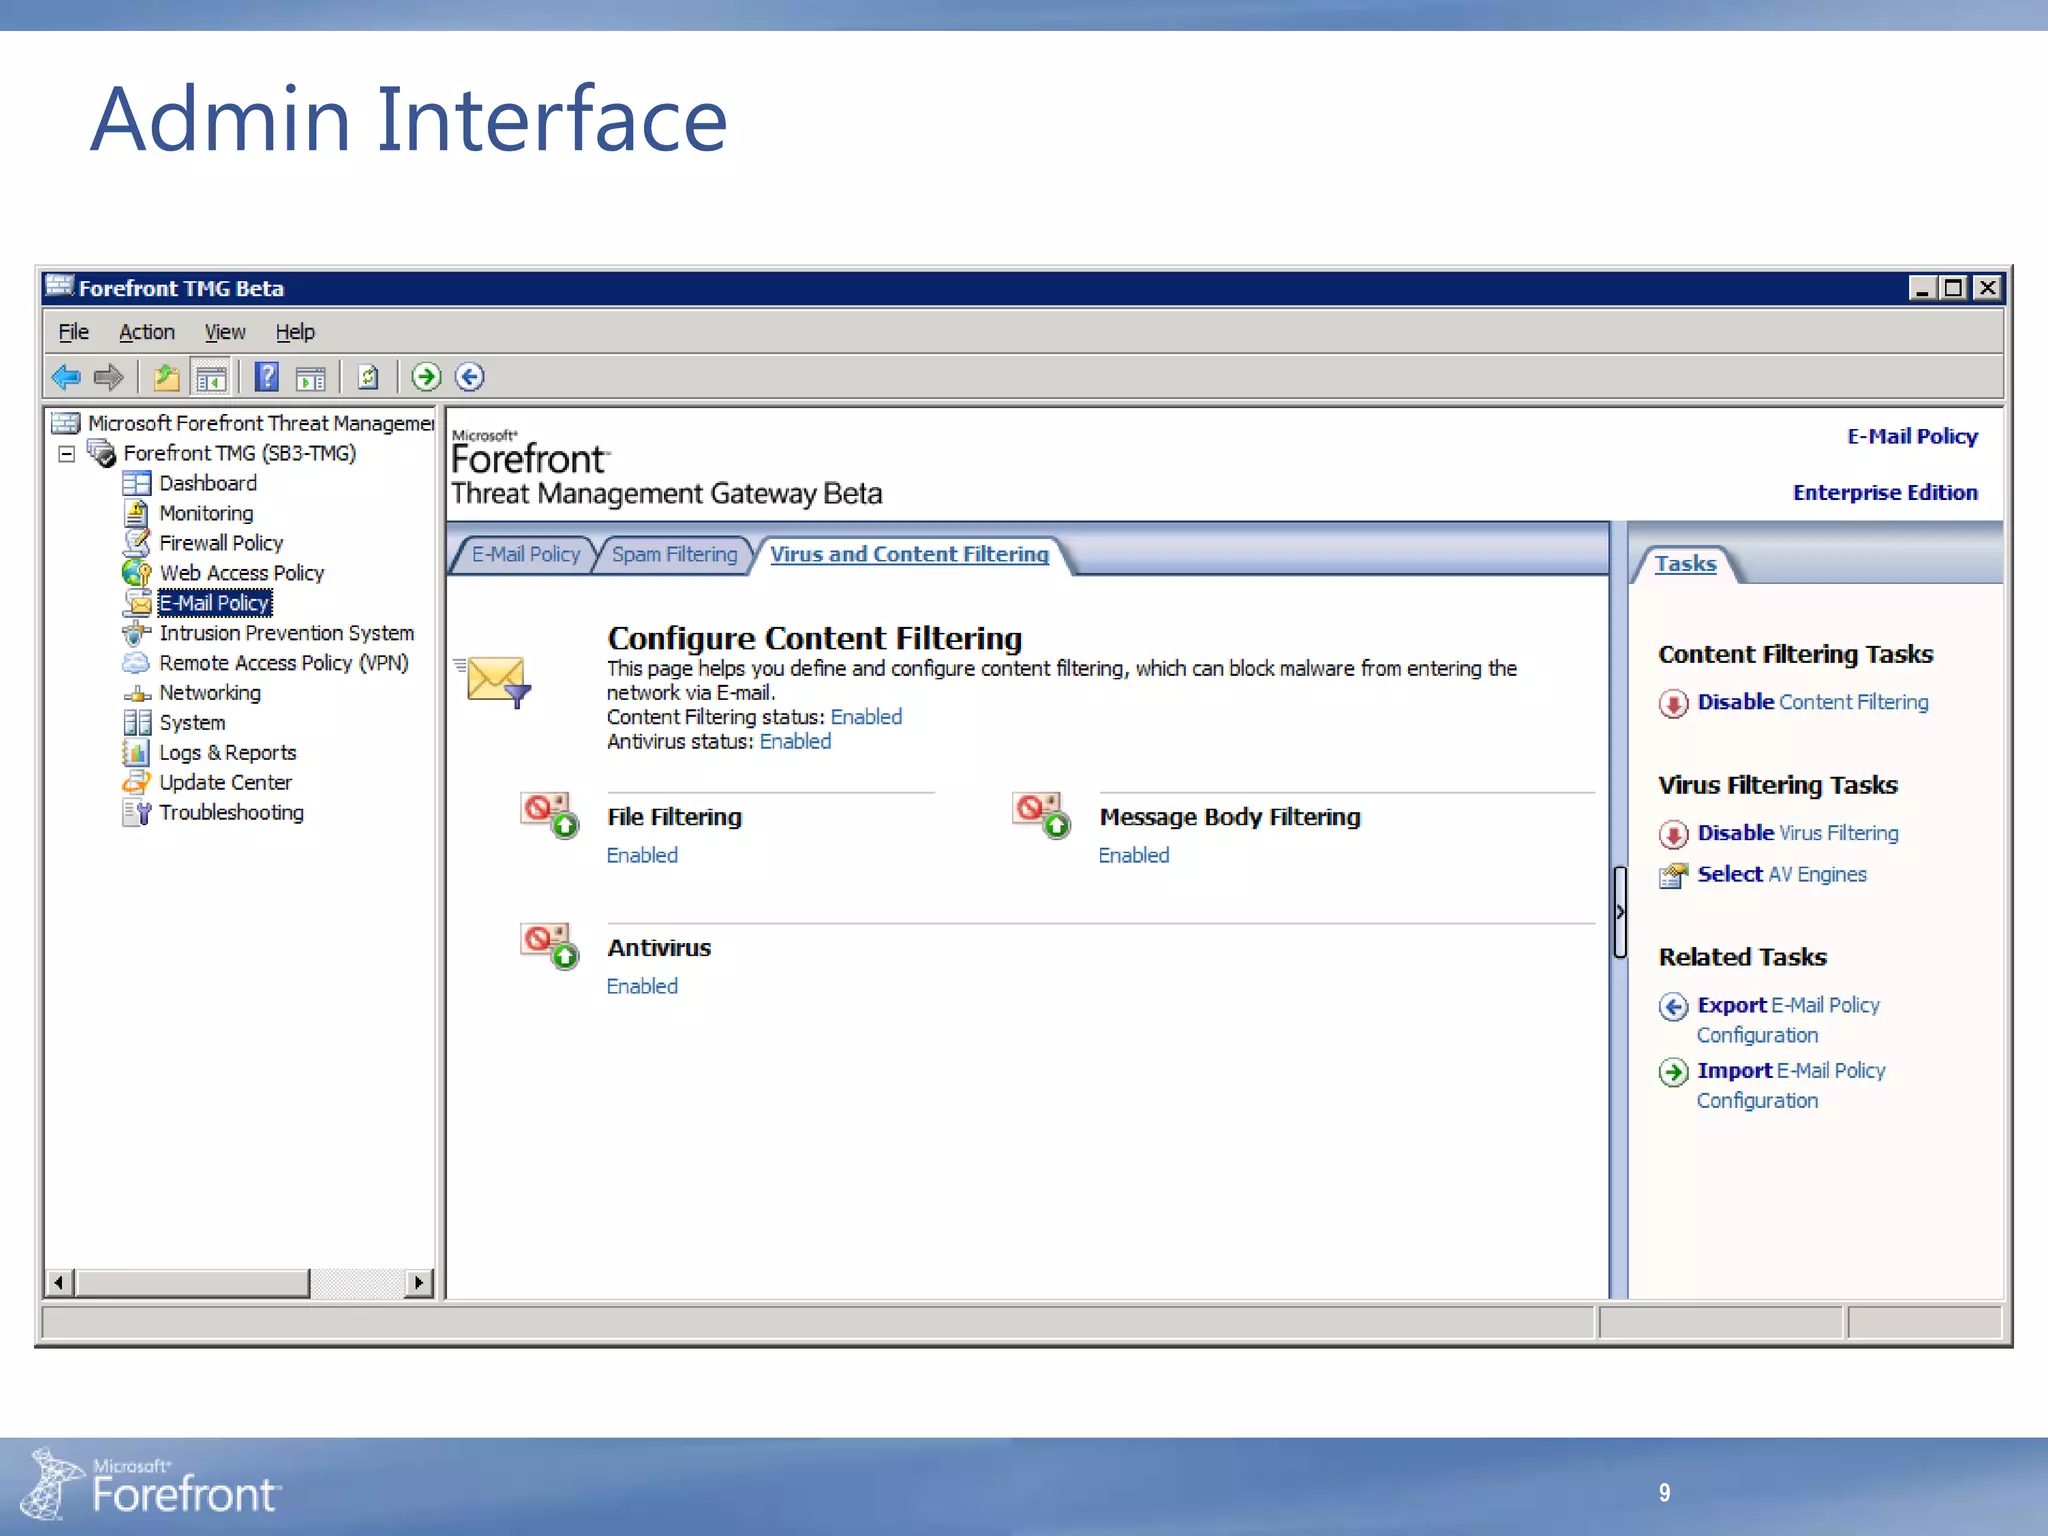Click the Antivirus heading
Viewport: 2048px width, 1536px height.
tap(659, 948)
